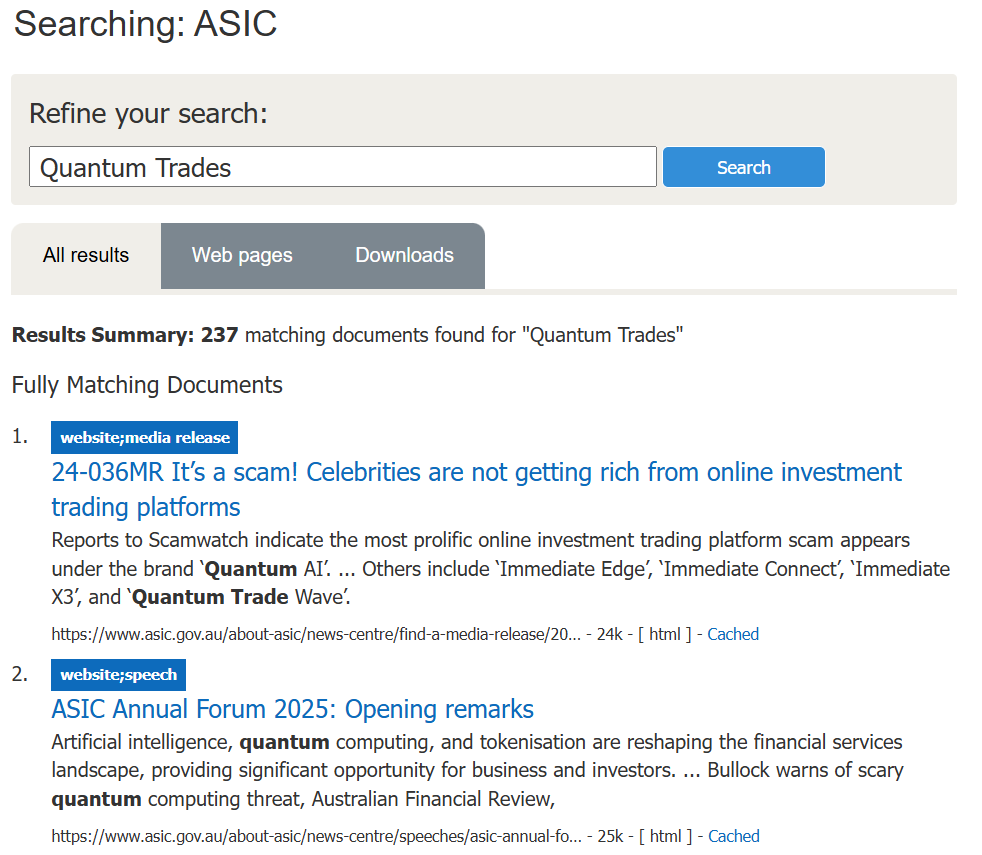This screenshot has height=855, width=982.
Task: Click the 'website;speech' tag badge
Action: (118, 675)
